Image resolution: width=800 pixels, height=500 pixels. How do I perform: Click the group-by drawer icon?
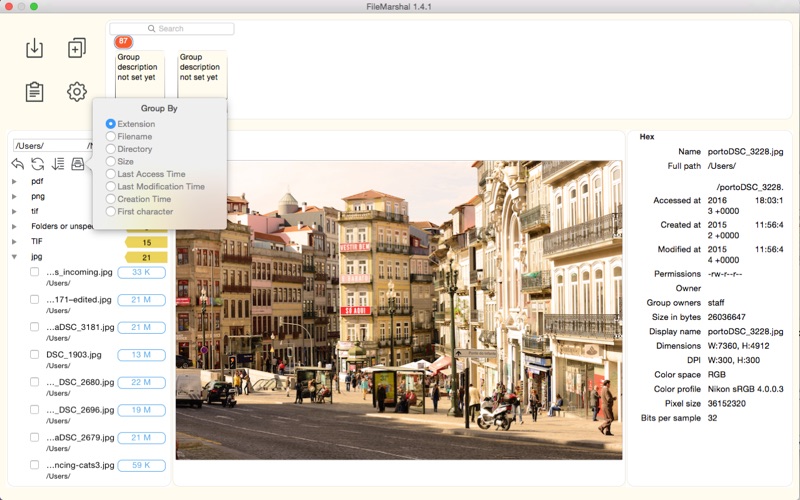pyautogui.click(x=78, y=164)
